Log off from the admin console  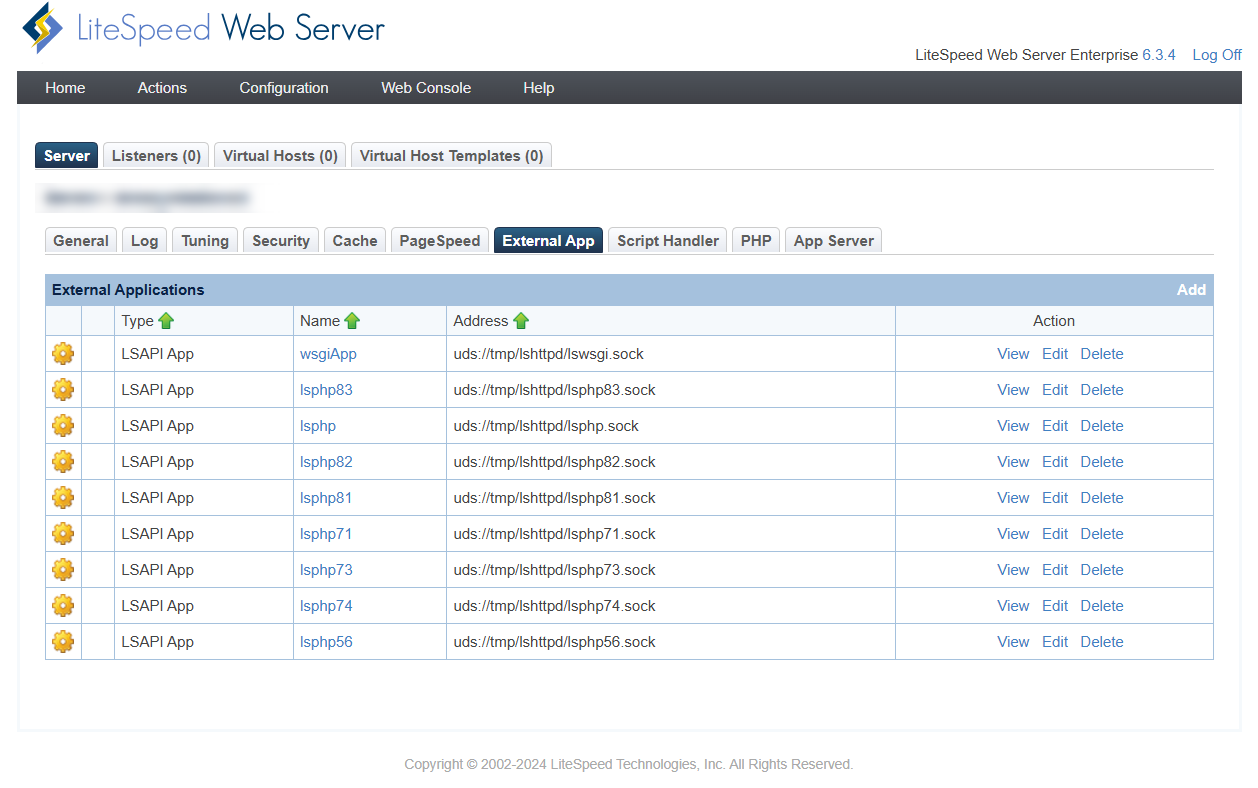[1217, 55]
